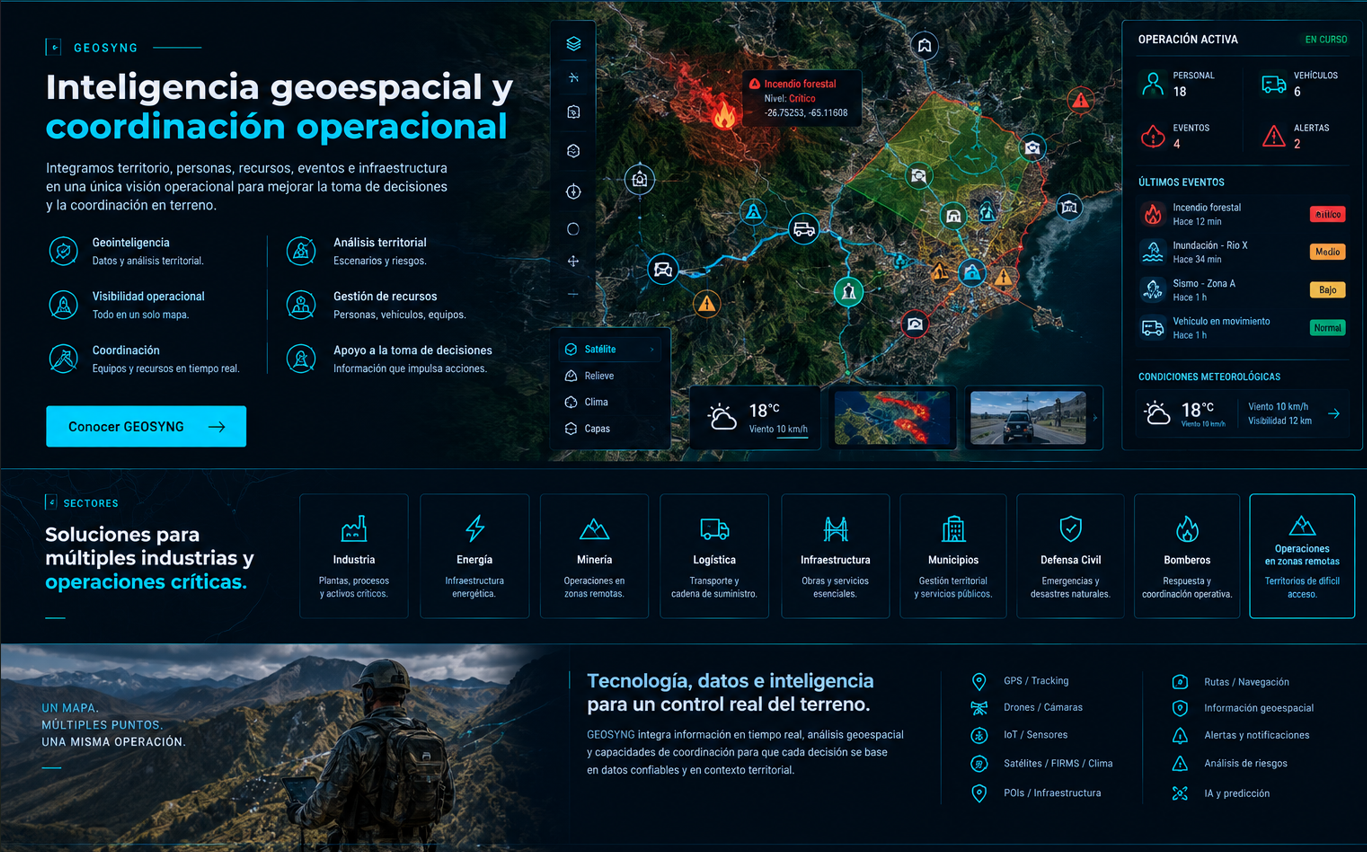This screenshot has width=1367, height=852.
Task: Click the EN CURSO status label
Action: coord(1326,40)
